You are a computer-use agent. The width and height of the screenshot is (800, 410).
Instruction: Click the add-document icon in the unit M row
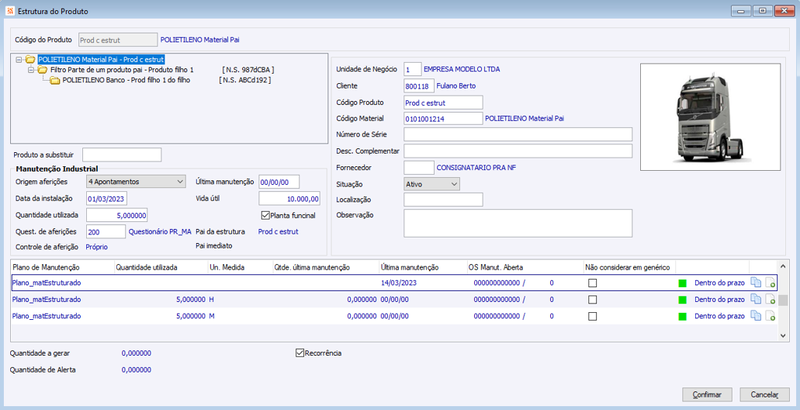pyautogui.click(x=770, y=316)
